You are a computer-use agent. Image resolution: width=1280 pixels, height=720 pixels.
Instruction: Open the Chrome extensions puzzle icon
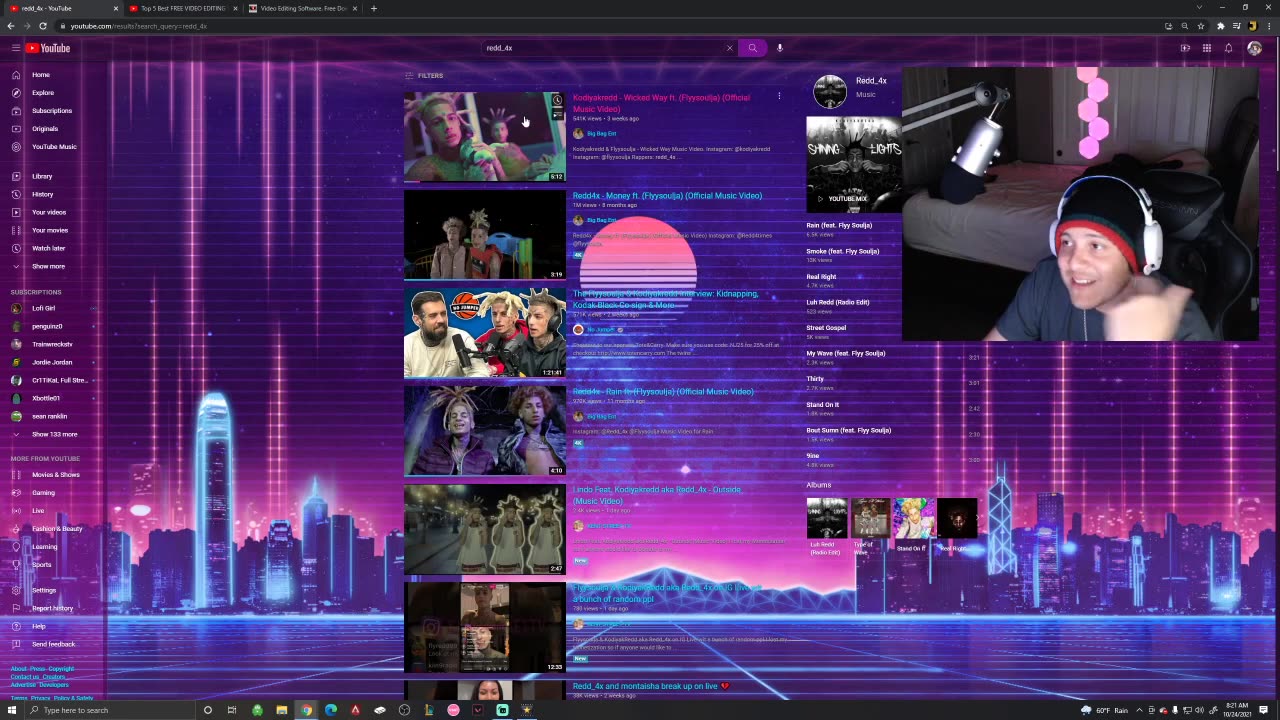tap(1220, 26)
